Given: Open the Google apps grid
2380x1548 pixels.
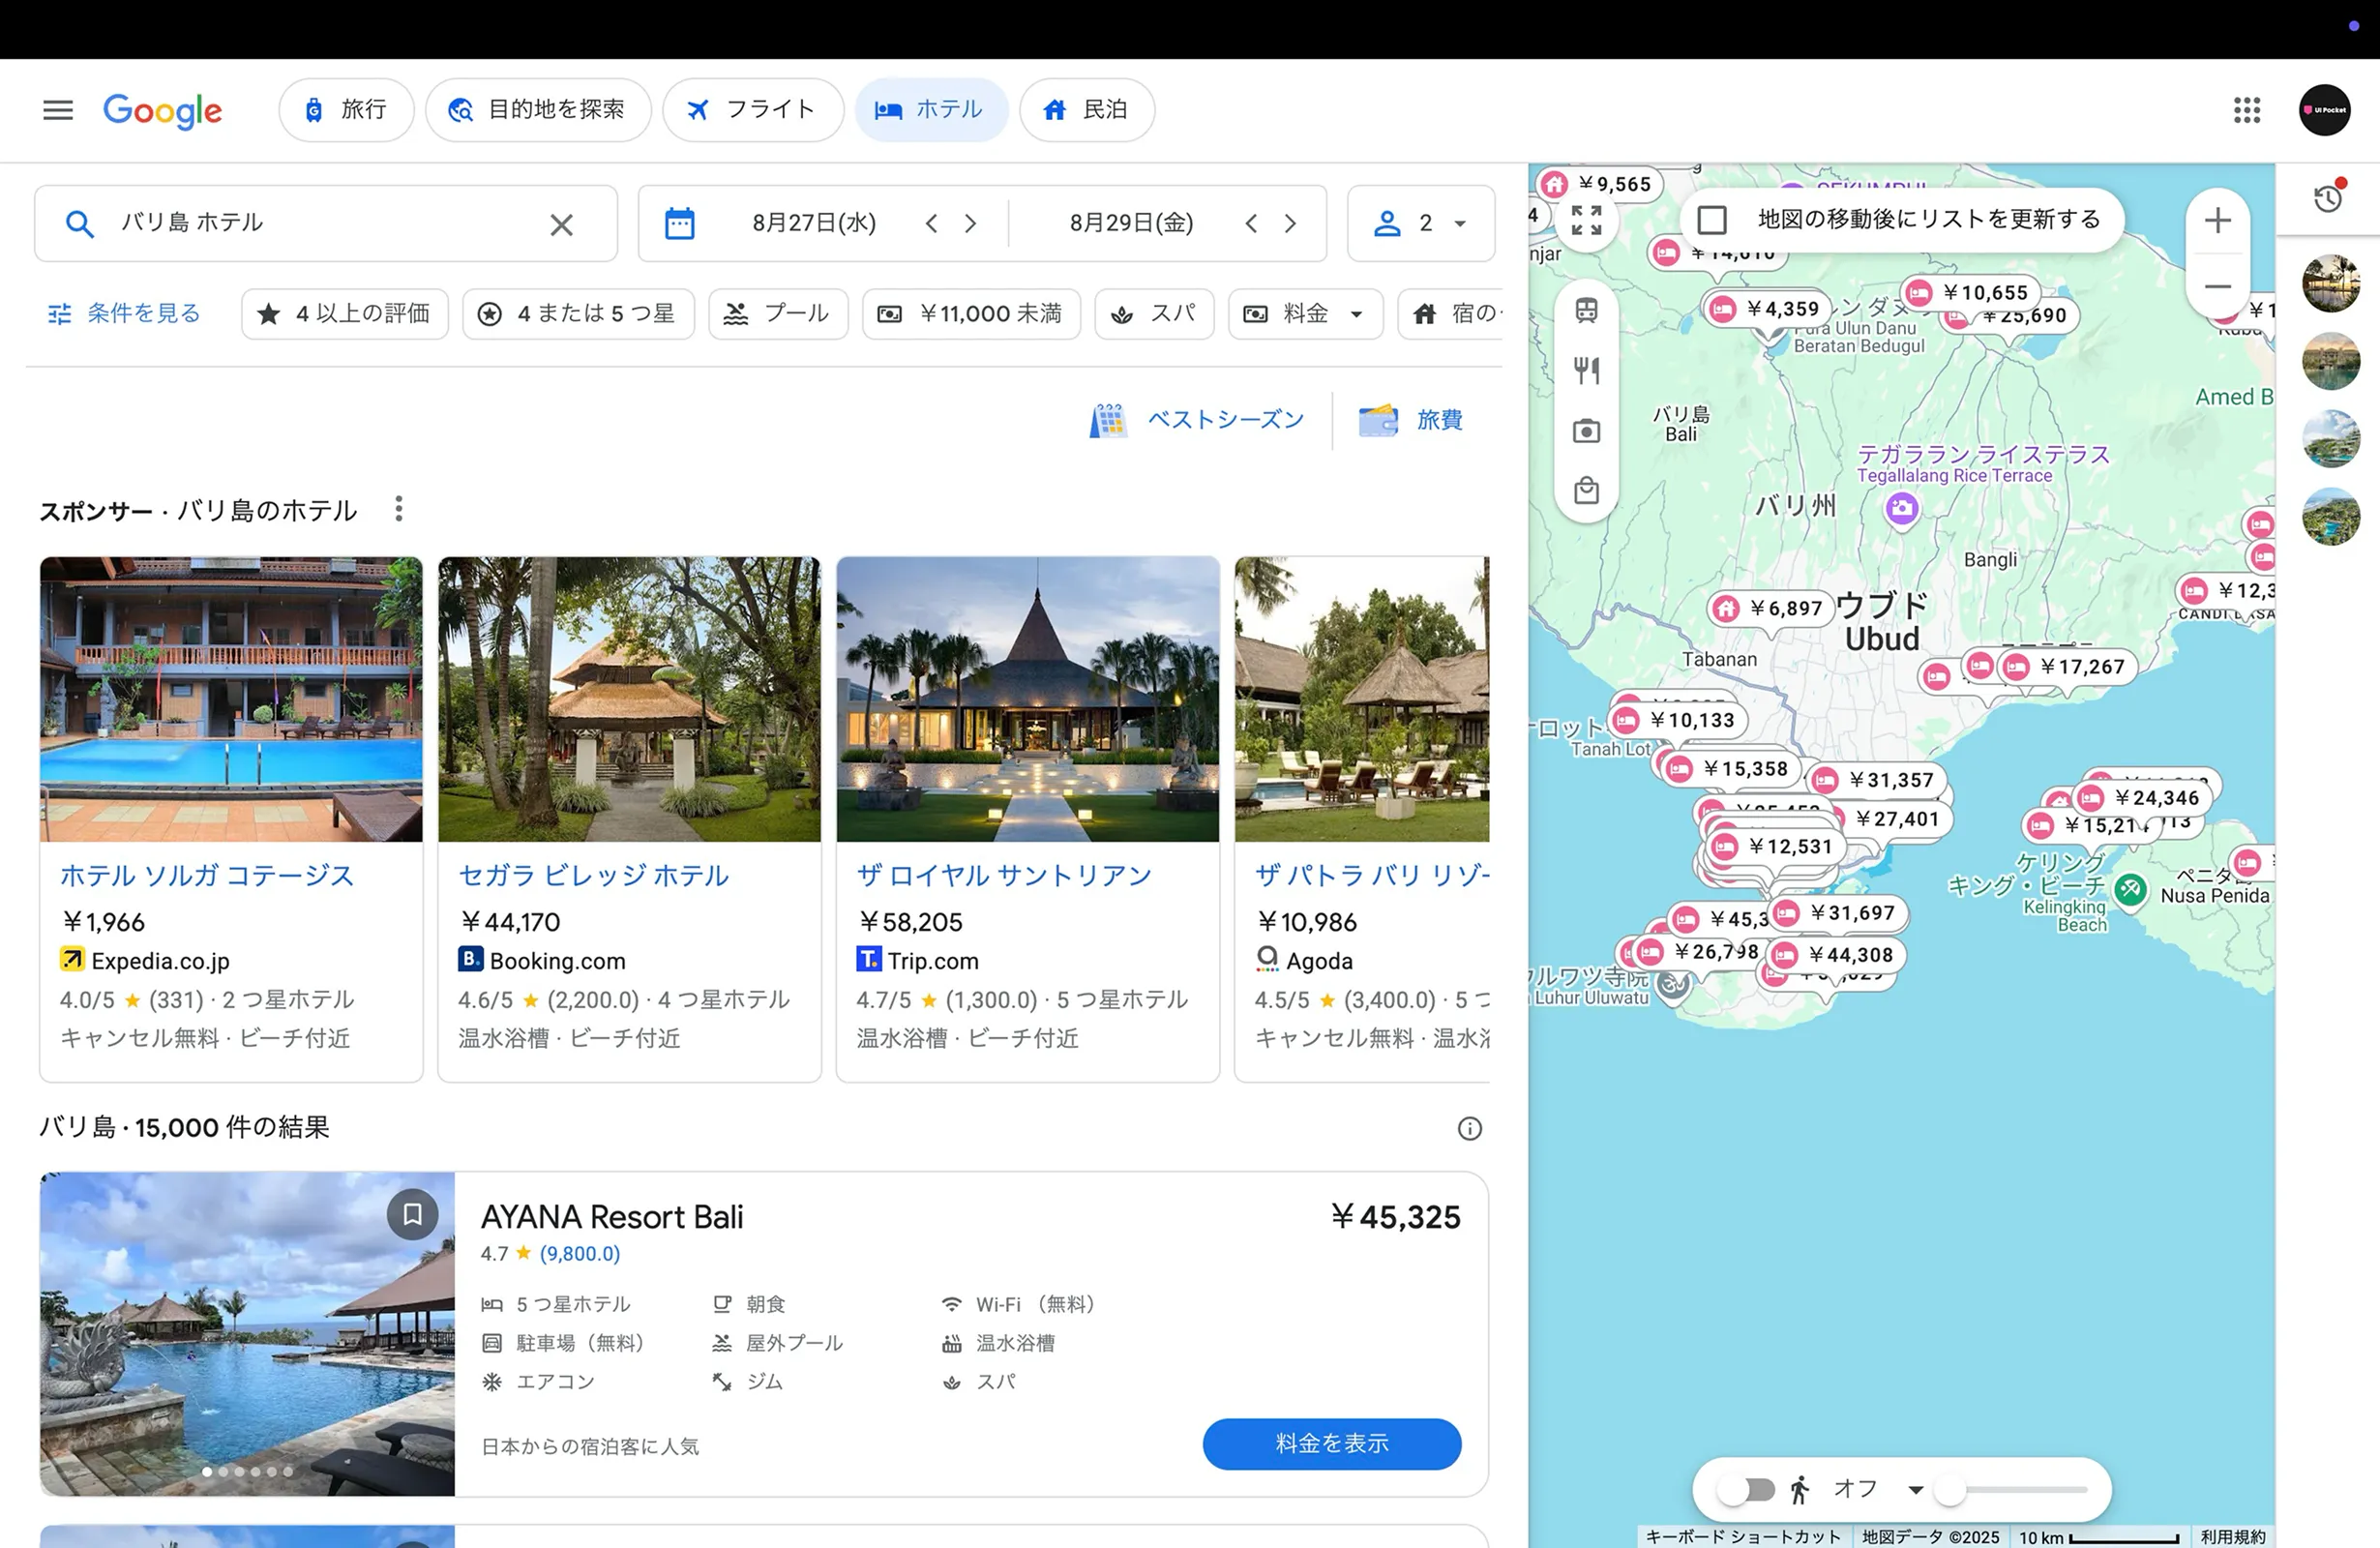Looking at the screenshot, I should [2246, 110].
